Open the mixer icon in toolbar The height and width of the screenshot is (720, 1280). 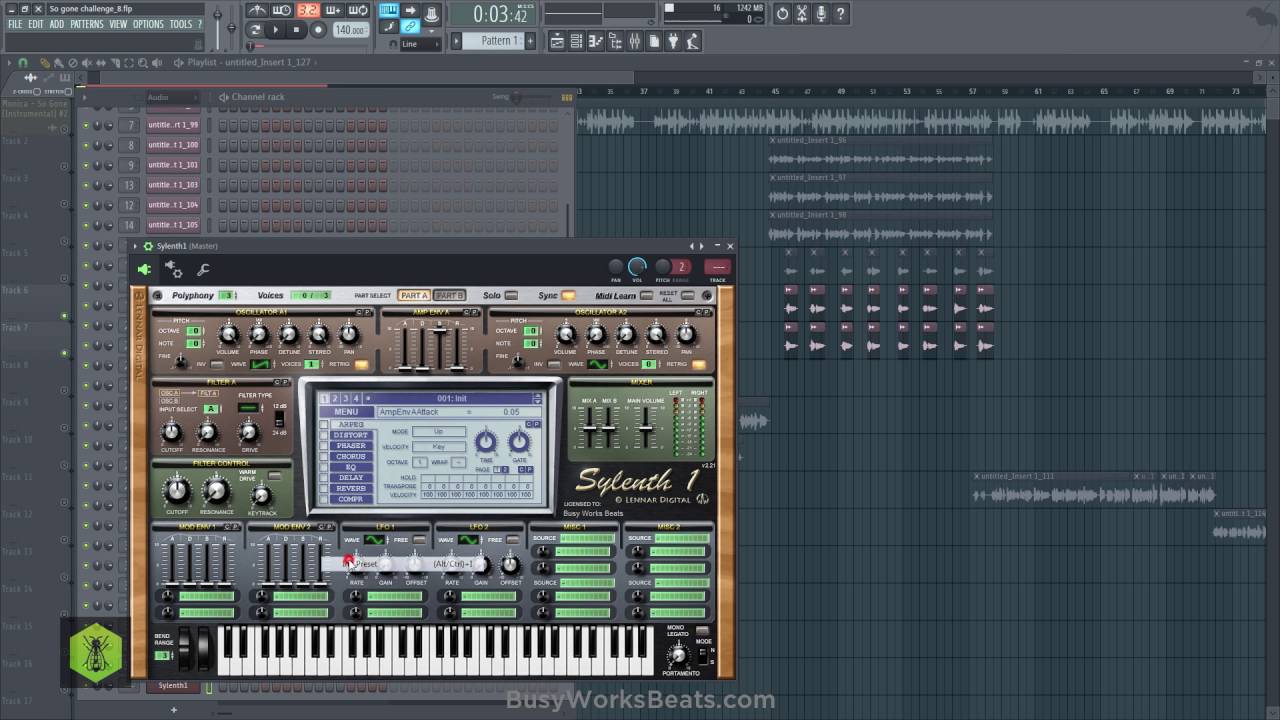634,41
